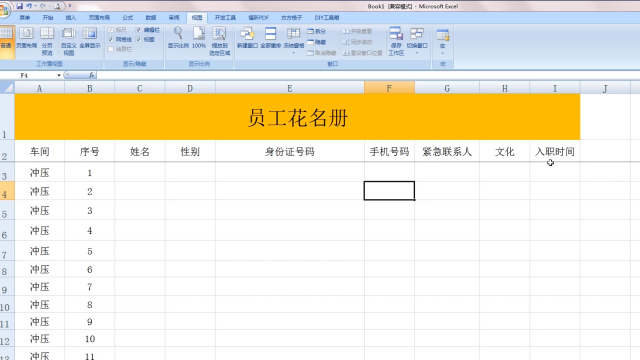Viewport: 640px width, 360px height.
Task: Click the Redo icon in the quick toolbar
Action: pyautogui.click(x=42, y=6)
